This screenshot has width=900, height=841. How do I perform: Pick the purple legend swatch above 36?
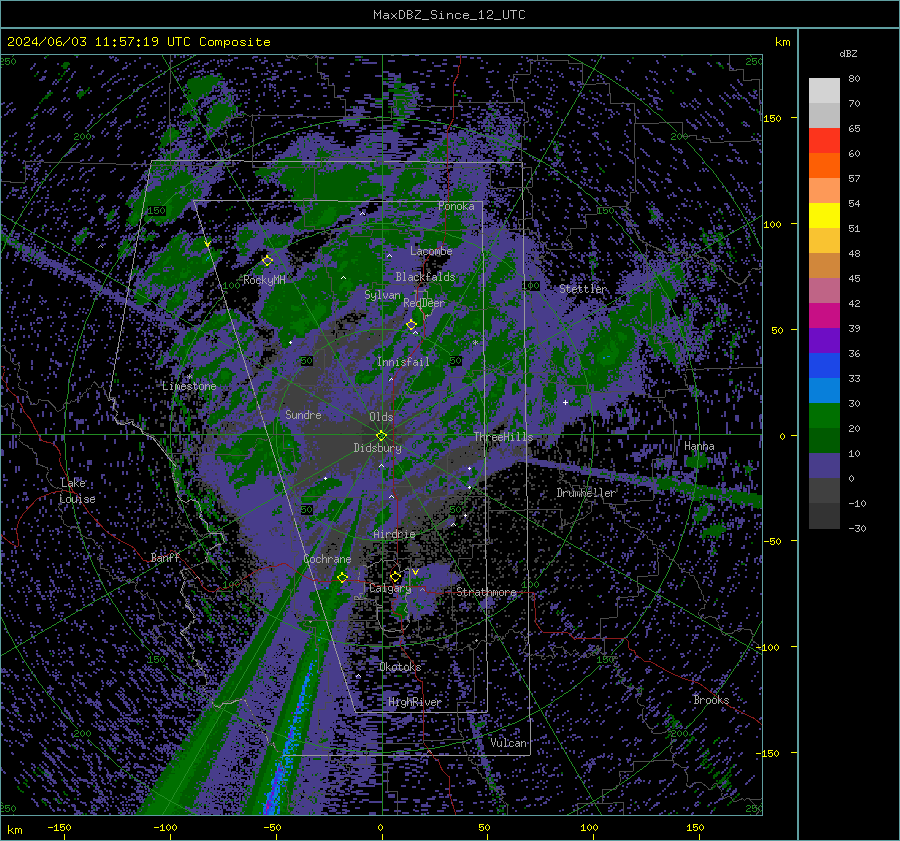point(824,340)
